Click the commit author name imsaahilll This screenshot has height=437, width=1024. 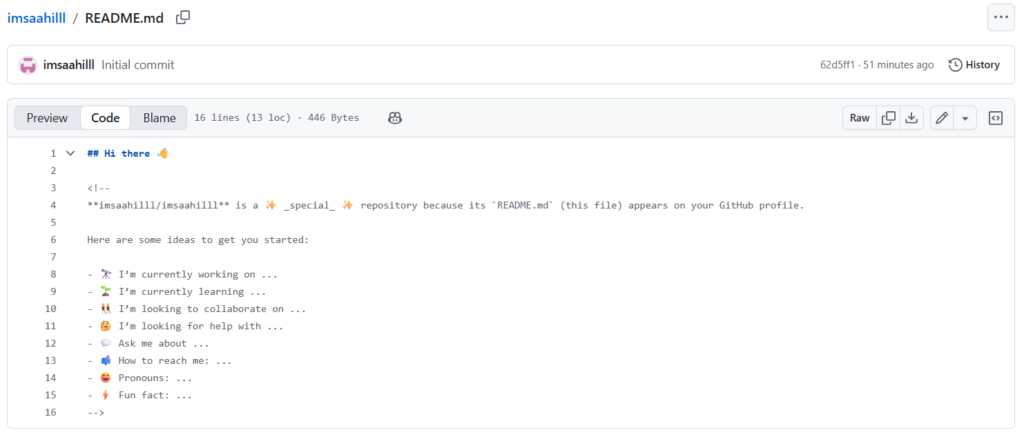tap(70, 65)
